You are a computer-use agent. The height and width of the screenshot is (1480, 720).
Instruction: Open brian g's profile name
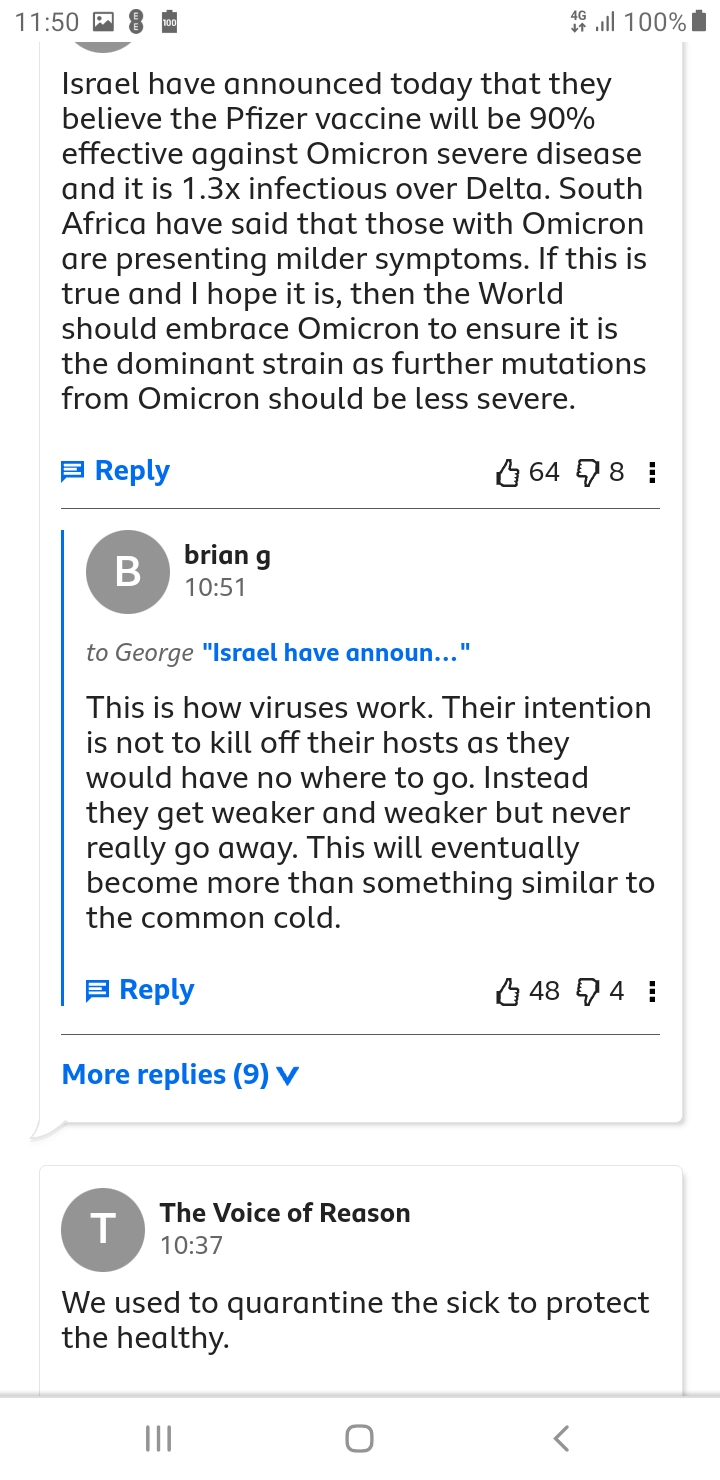click(x=227, y=555)
